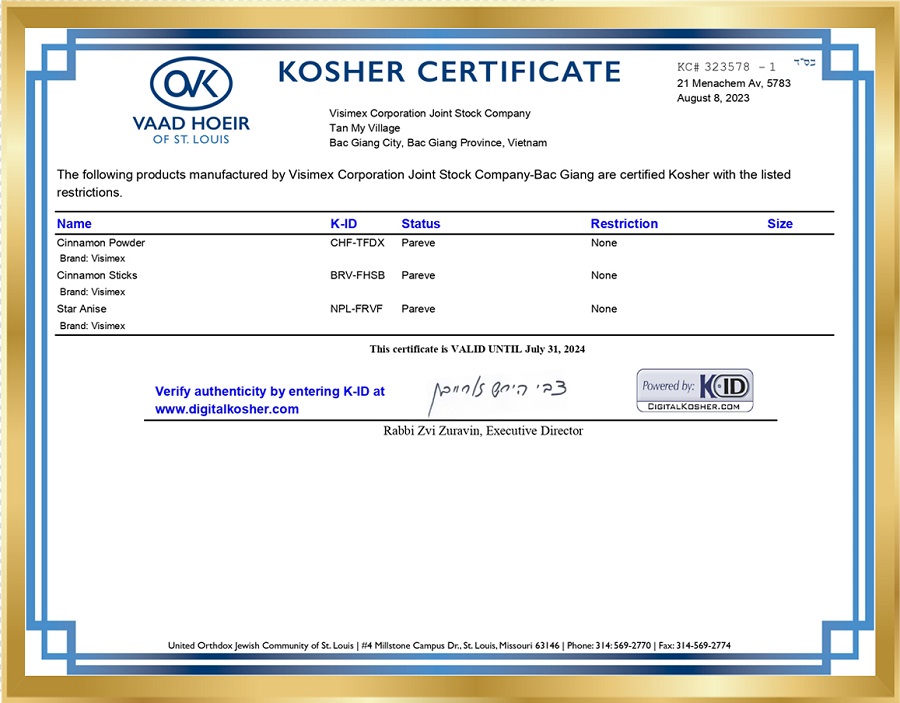Click the date '21 Menachem Av, 5783'

coord(734,83)
